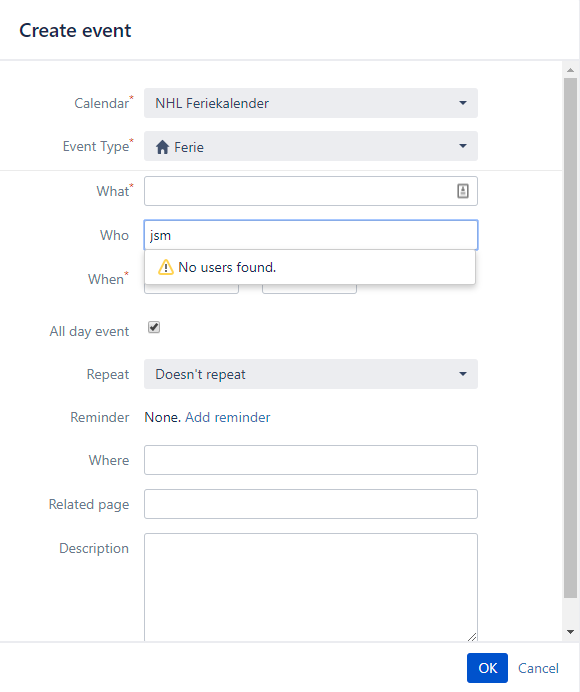Click into the What text field
Viewport: 580px width, 692px height.
point(300,191)
